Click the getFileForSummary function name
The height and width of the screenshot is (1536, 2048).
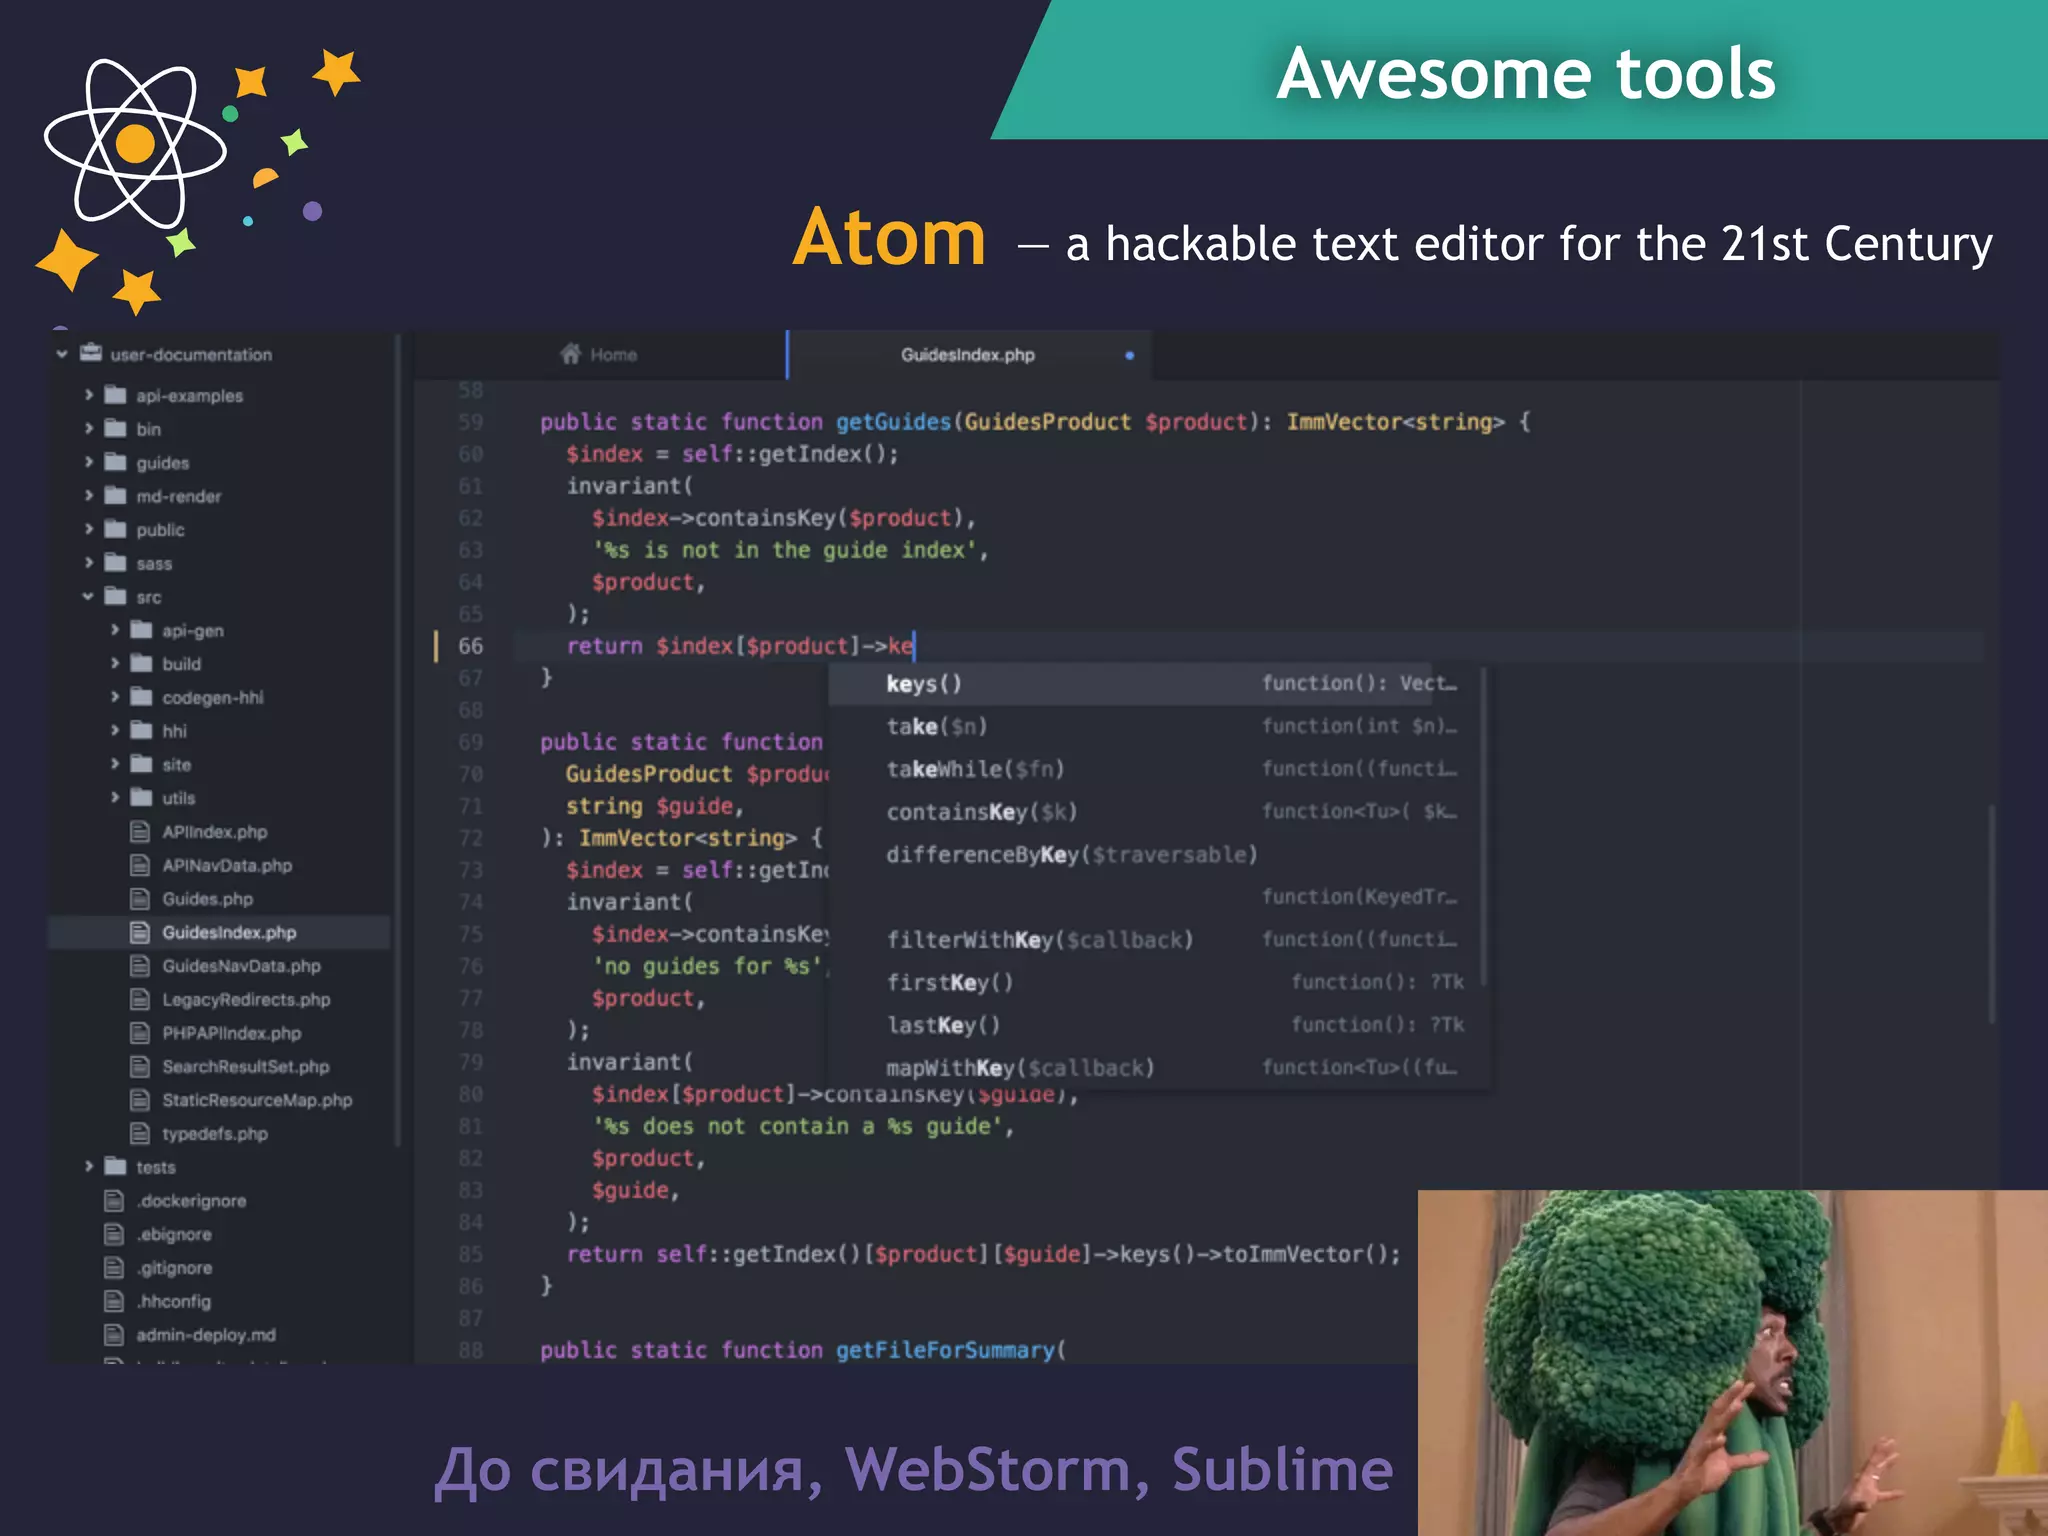945,1350
